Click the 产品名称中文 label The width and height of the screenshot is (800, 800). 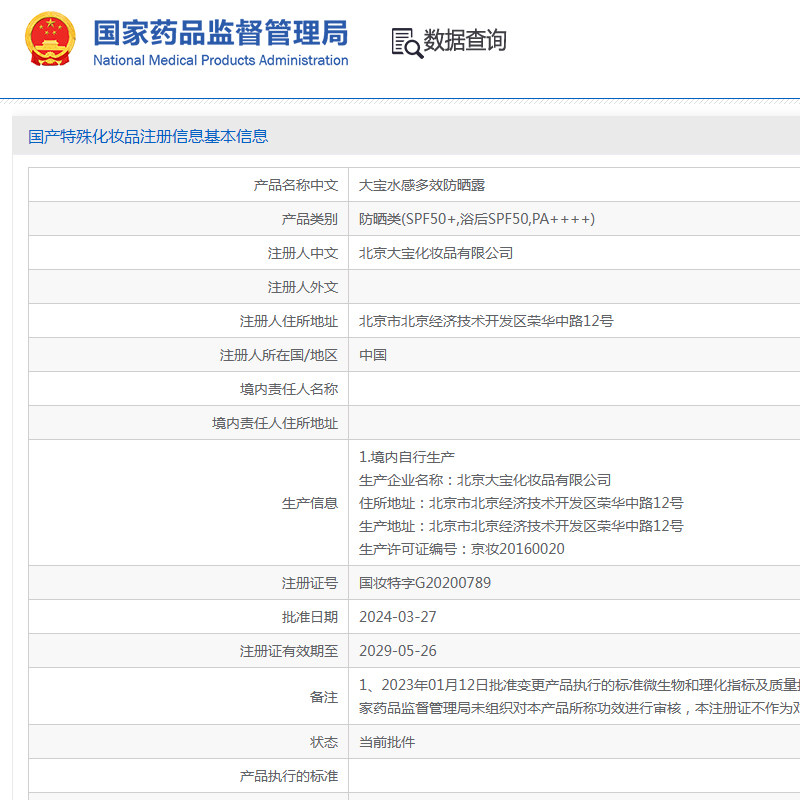[x=296, y=185]
